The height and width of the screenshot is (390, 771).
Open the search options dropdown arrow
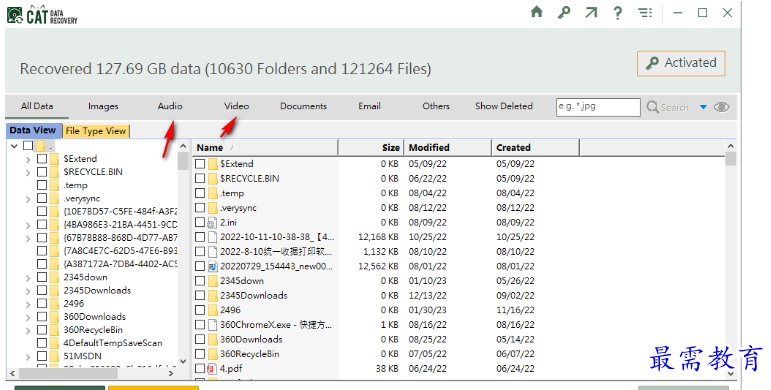(703, 107)
